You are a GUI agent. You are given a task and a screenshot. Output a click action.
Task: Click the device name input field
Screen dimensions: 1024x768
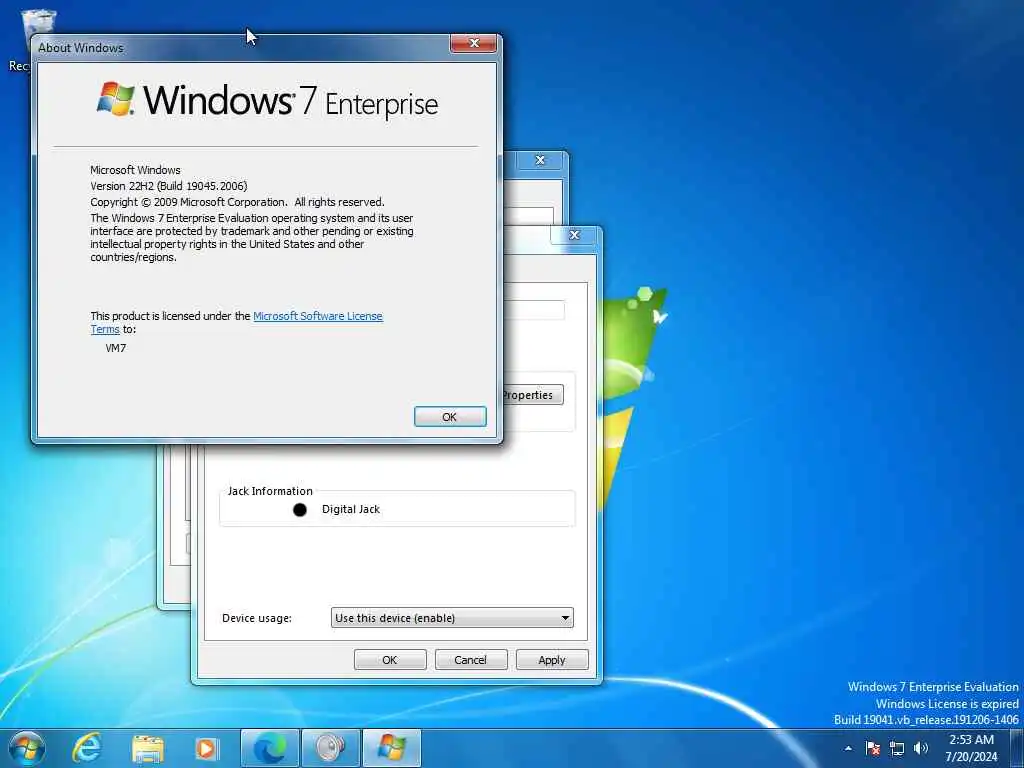(534, 310)
